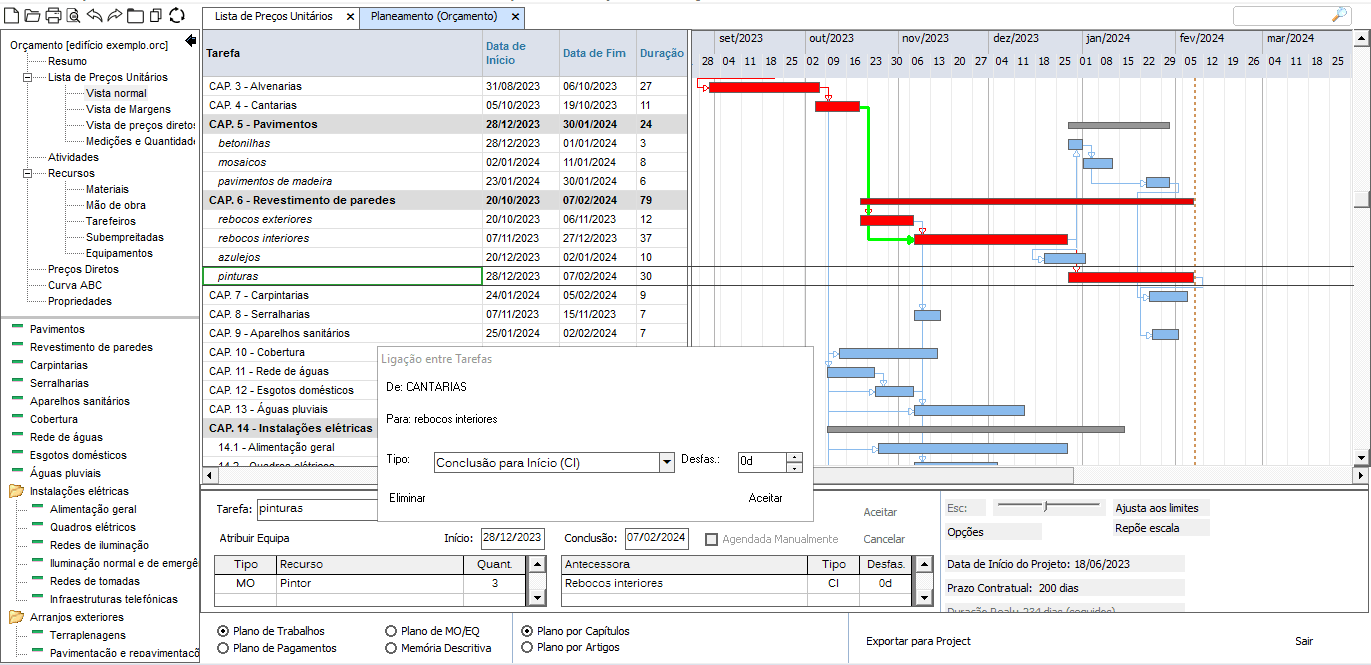The image size is (1371, 665).
Task: Click the Ajusta aos limites button
Action: pyautogui.click(x=1160, y=508)
